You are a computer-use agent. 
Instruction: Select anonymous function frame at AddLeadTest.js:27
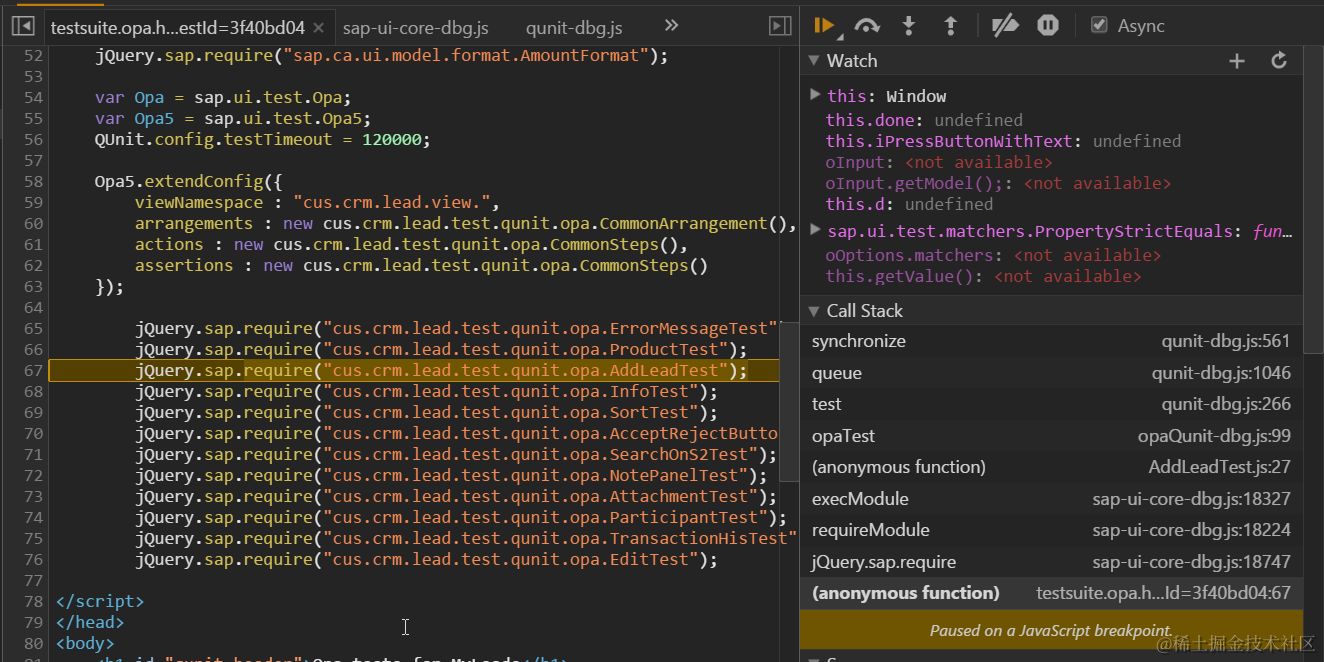[x=1052, y=467]
